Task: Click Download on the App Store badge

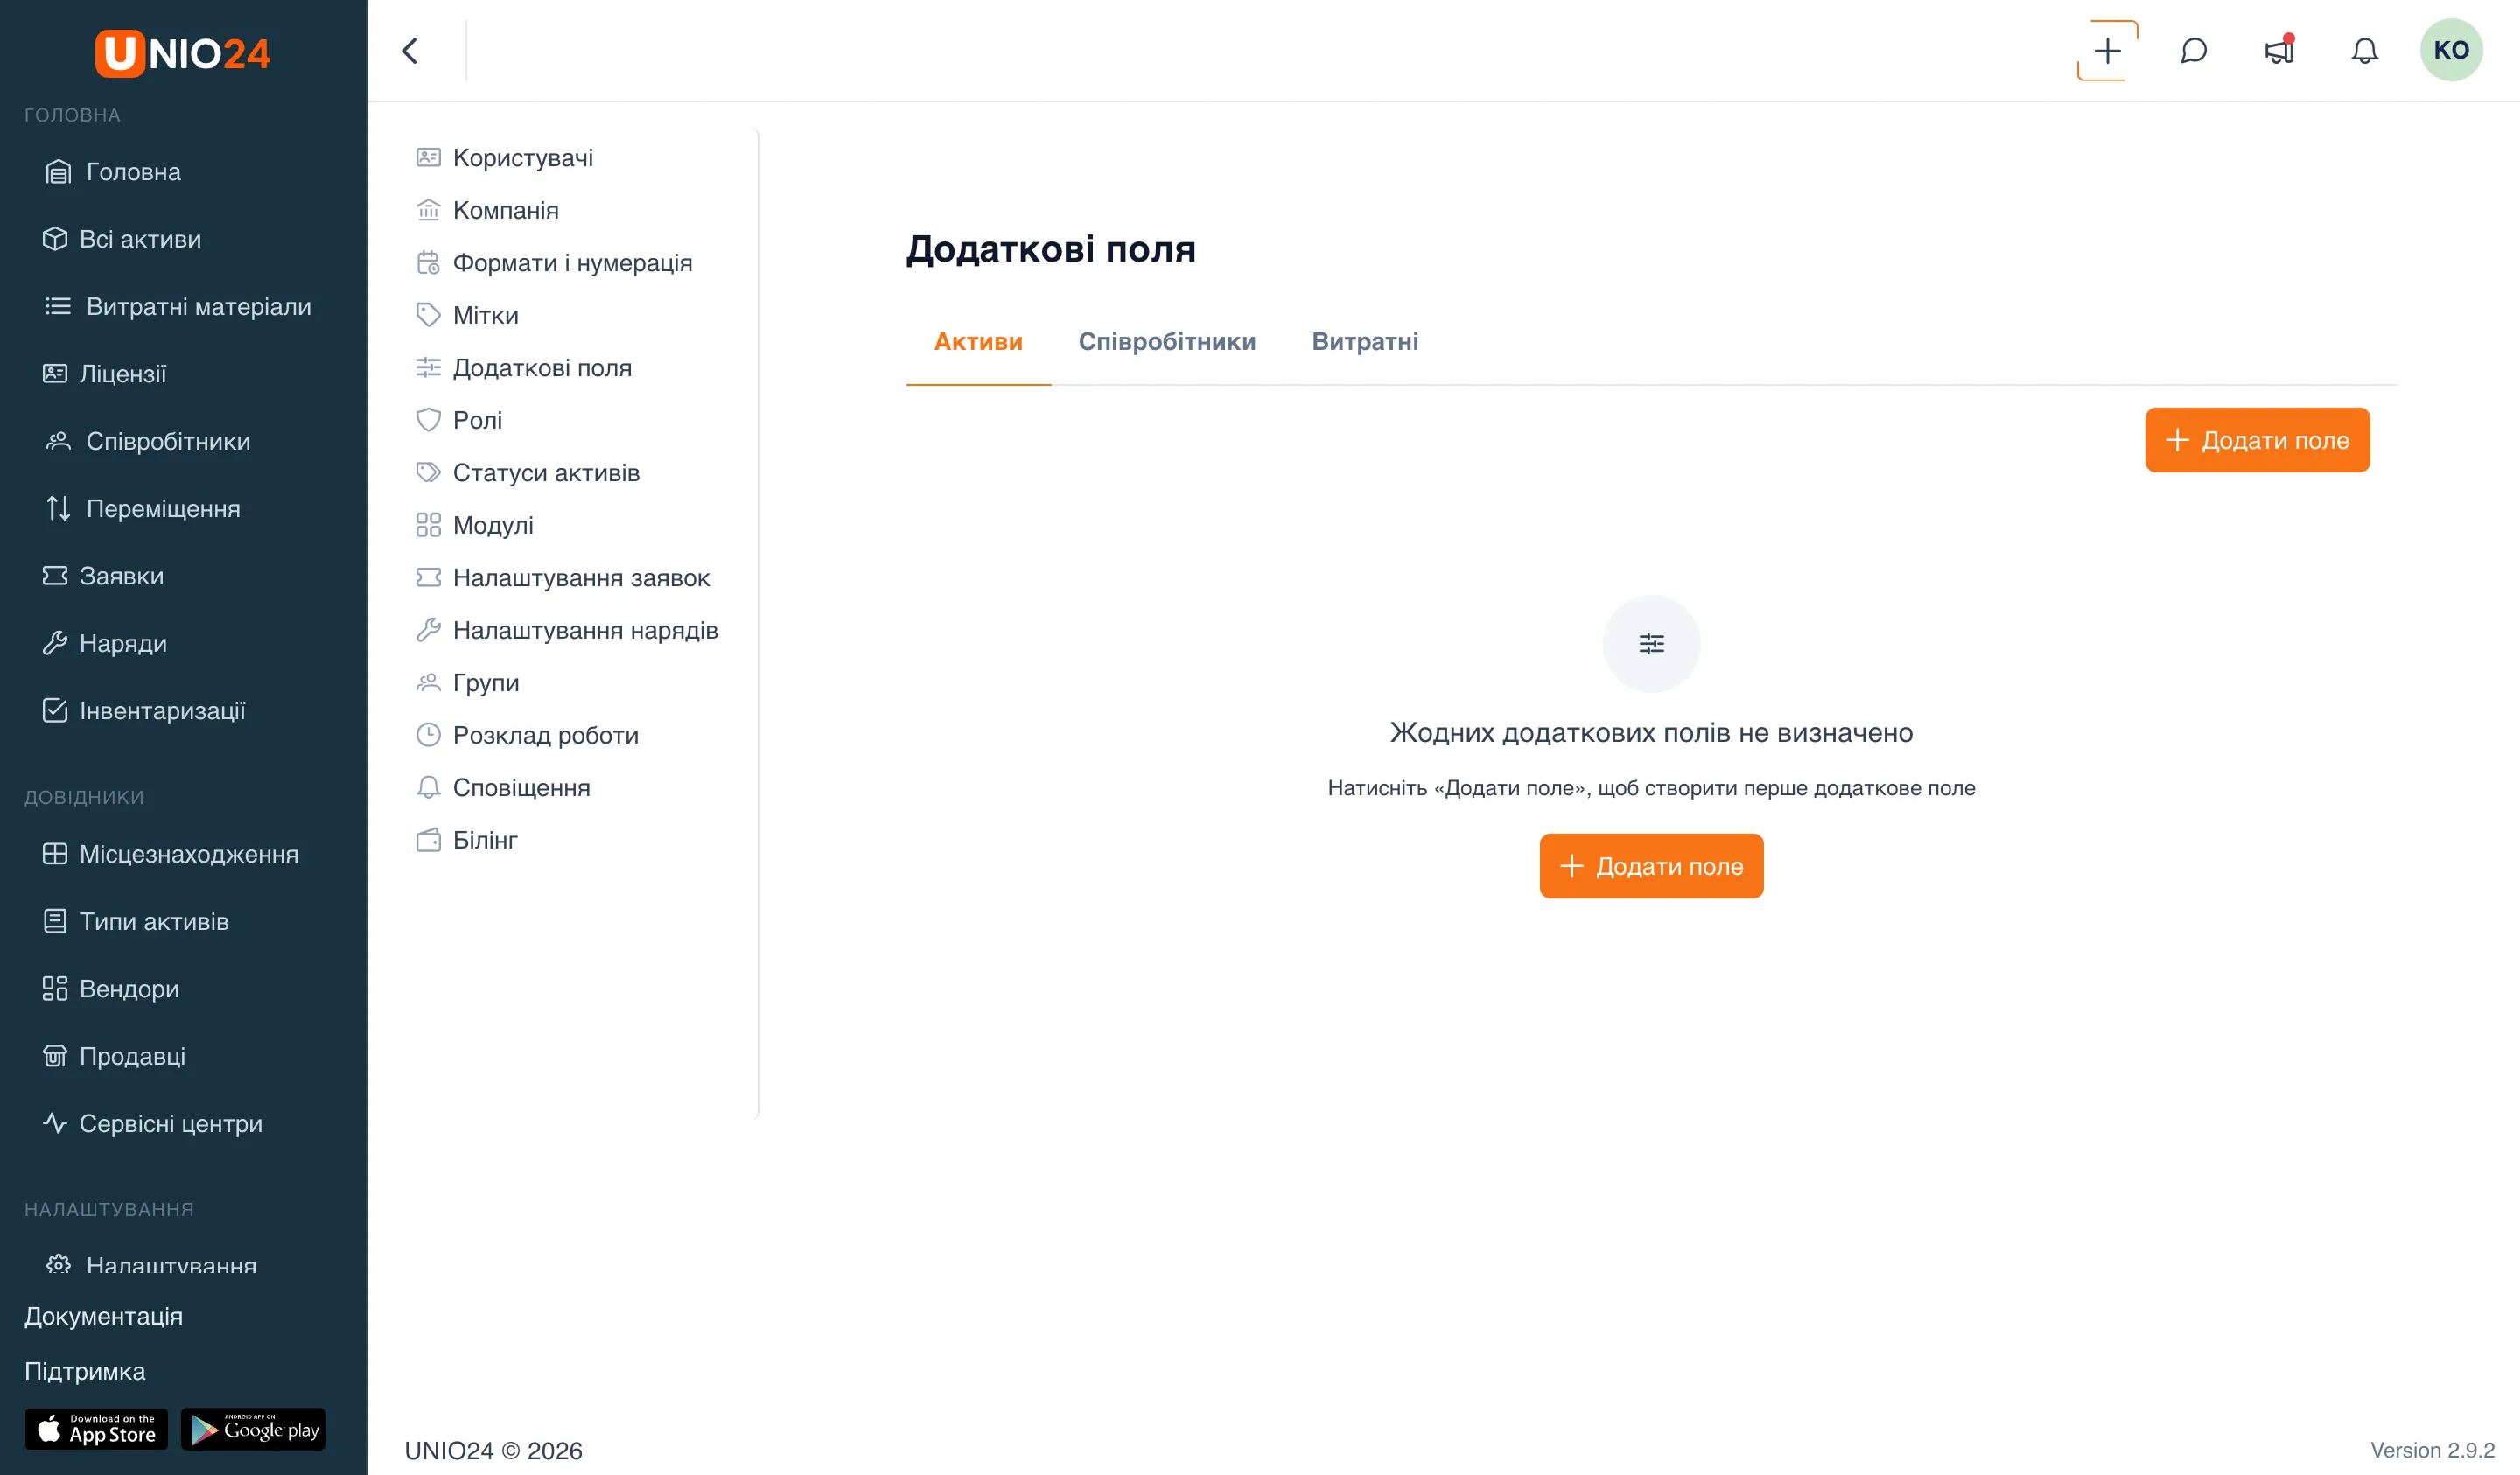Action: click(x=97, y=1429)
